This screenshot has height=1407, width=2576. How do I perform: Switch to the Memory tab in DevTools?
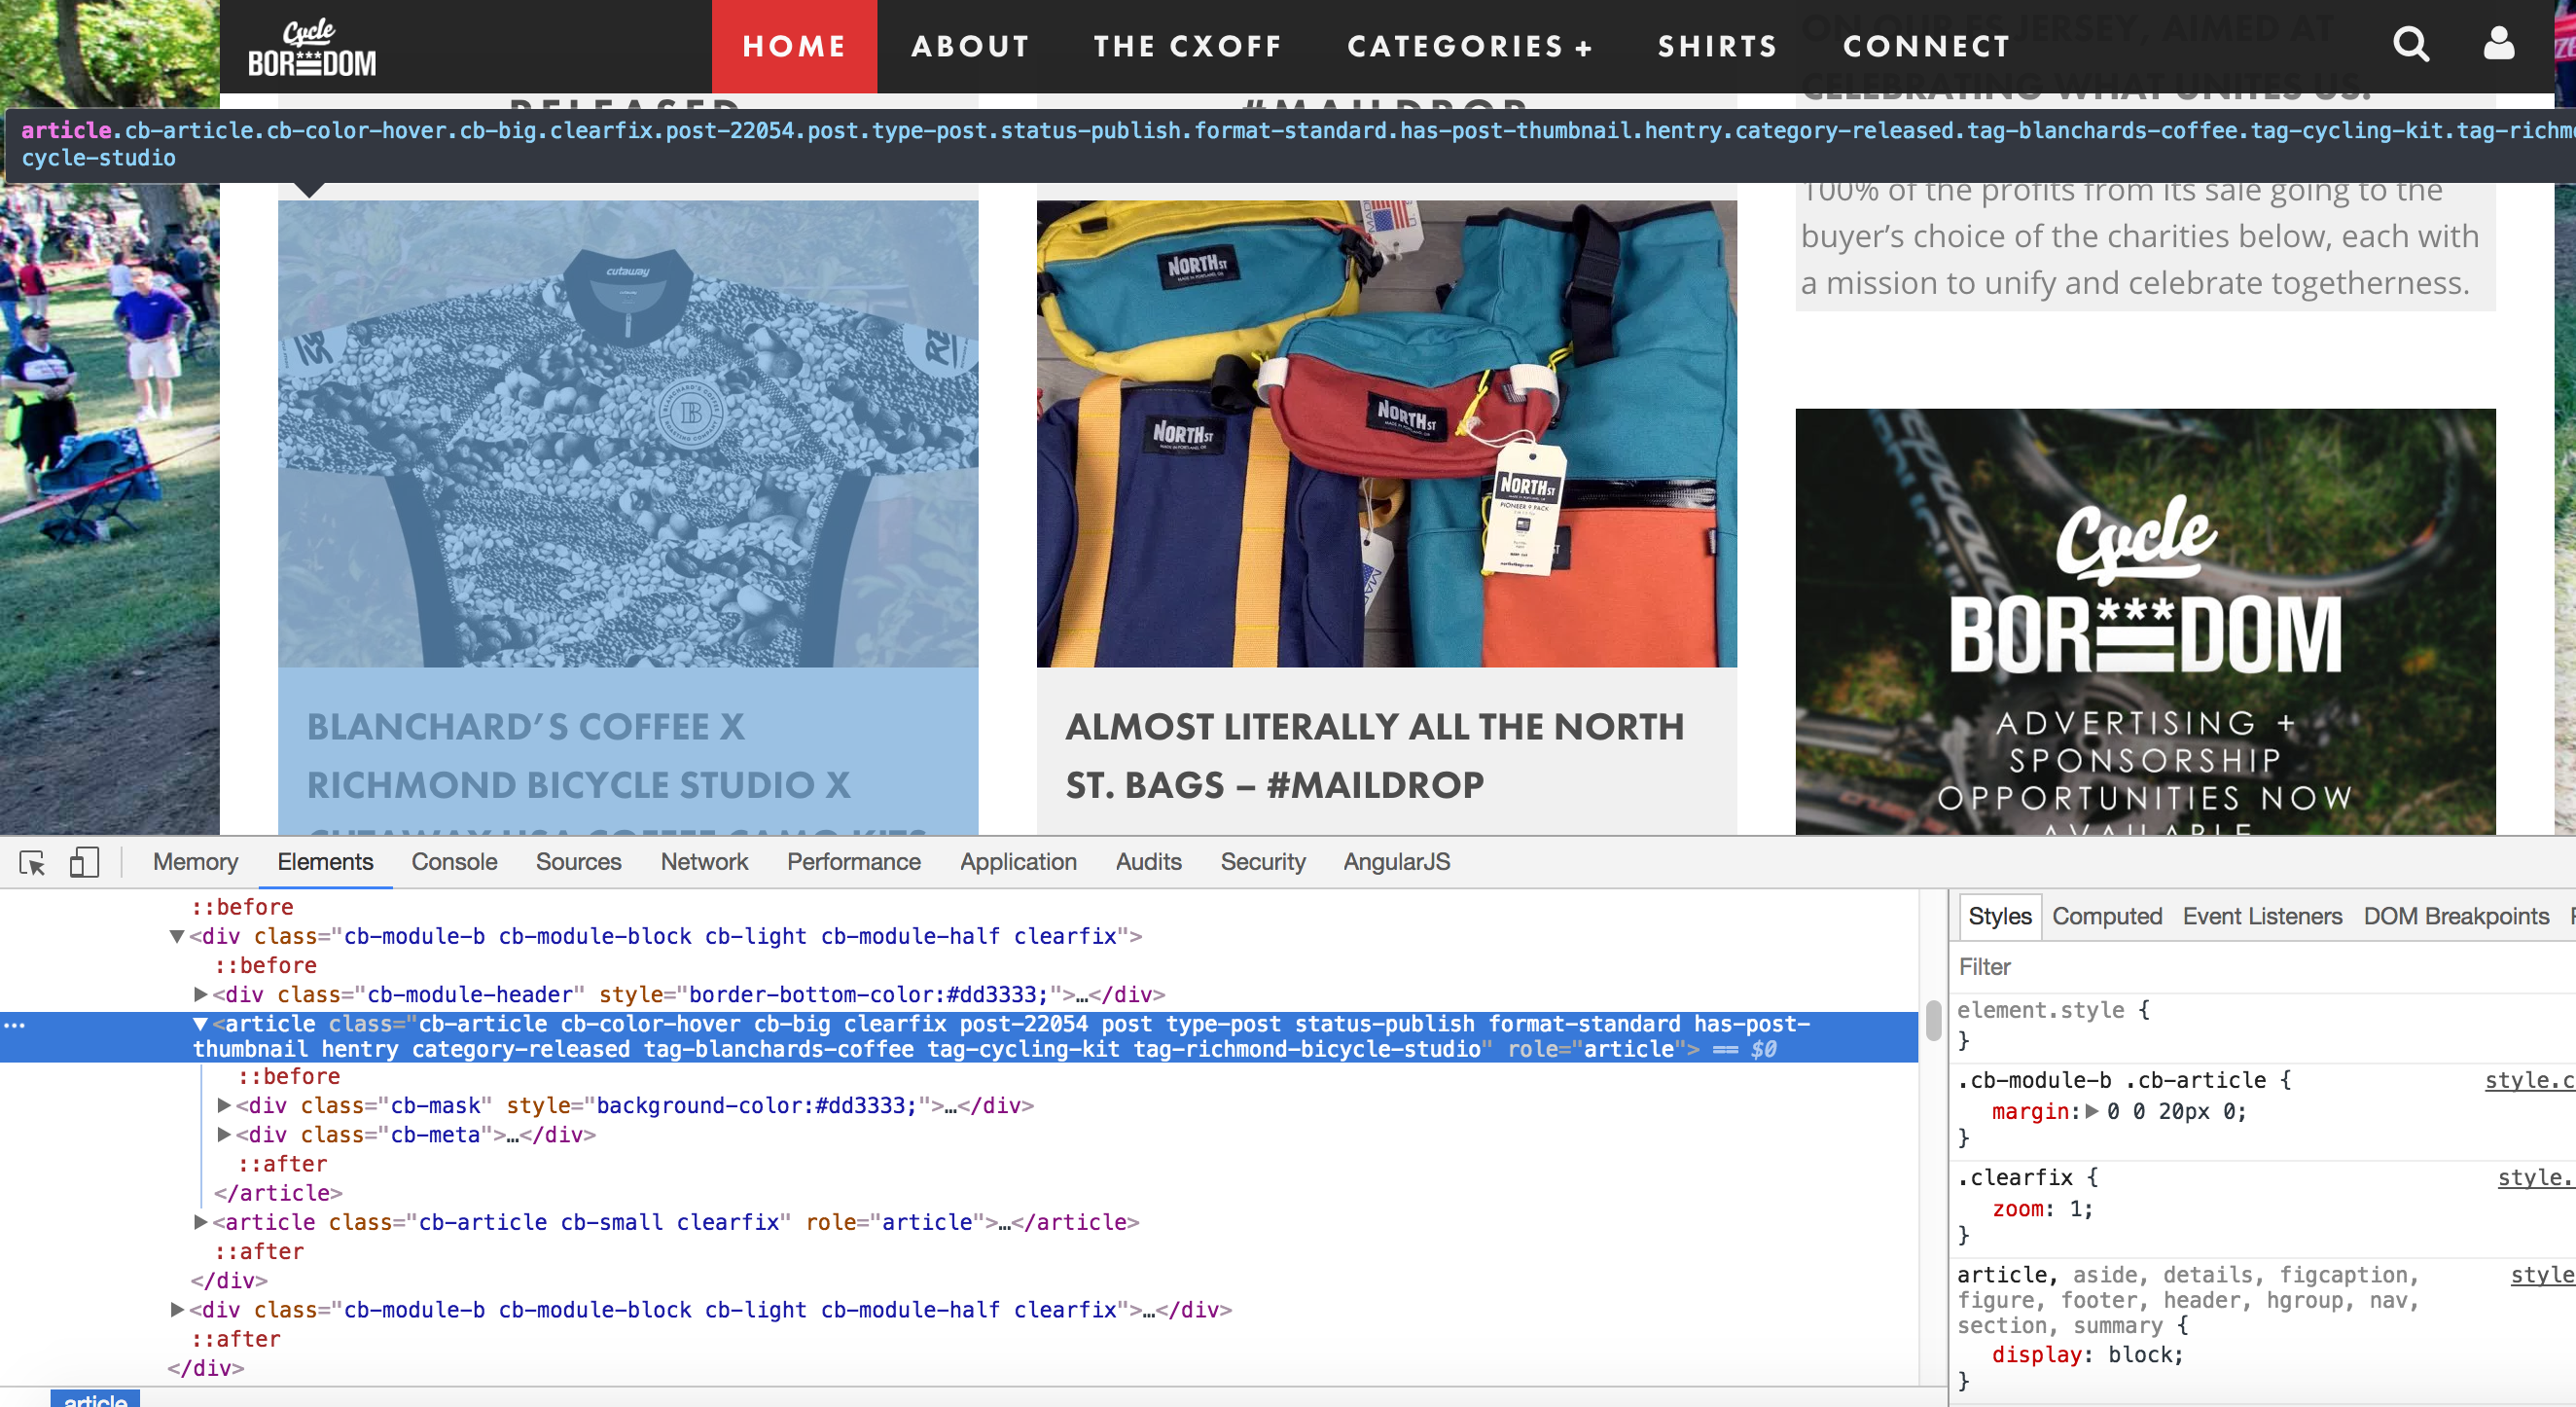pyautogui.click(x=195, y=862)
